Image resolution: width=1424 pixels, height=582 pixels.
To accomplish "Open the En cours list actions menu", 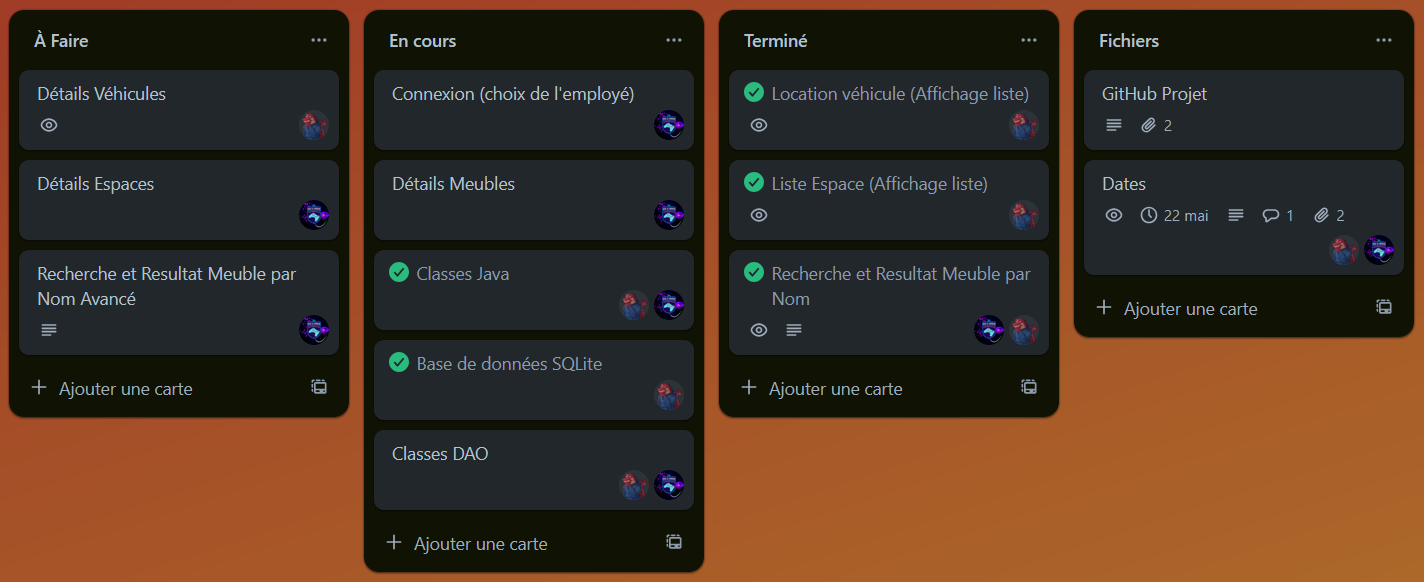I will click(673, 40).
